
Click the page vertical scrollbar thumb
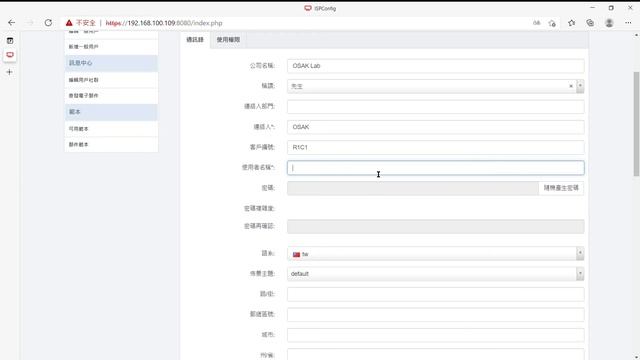[x=636, y=124]
